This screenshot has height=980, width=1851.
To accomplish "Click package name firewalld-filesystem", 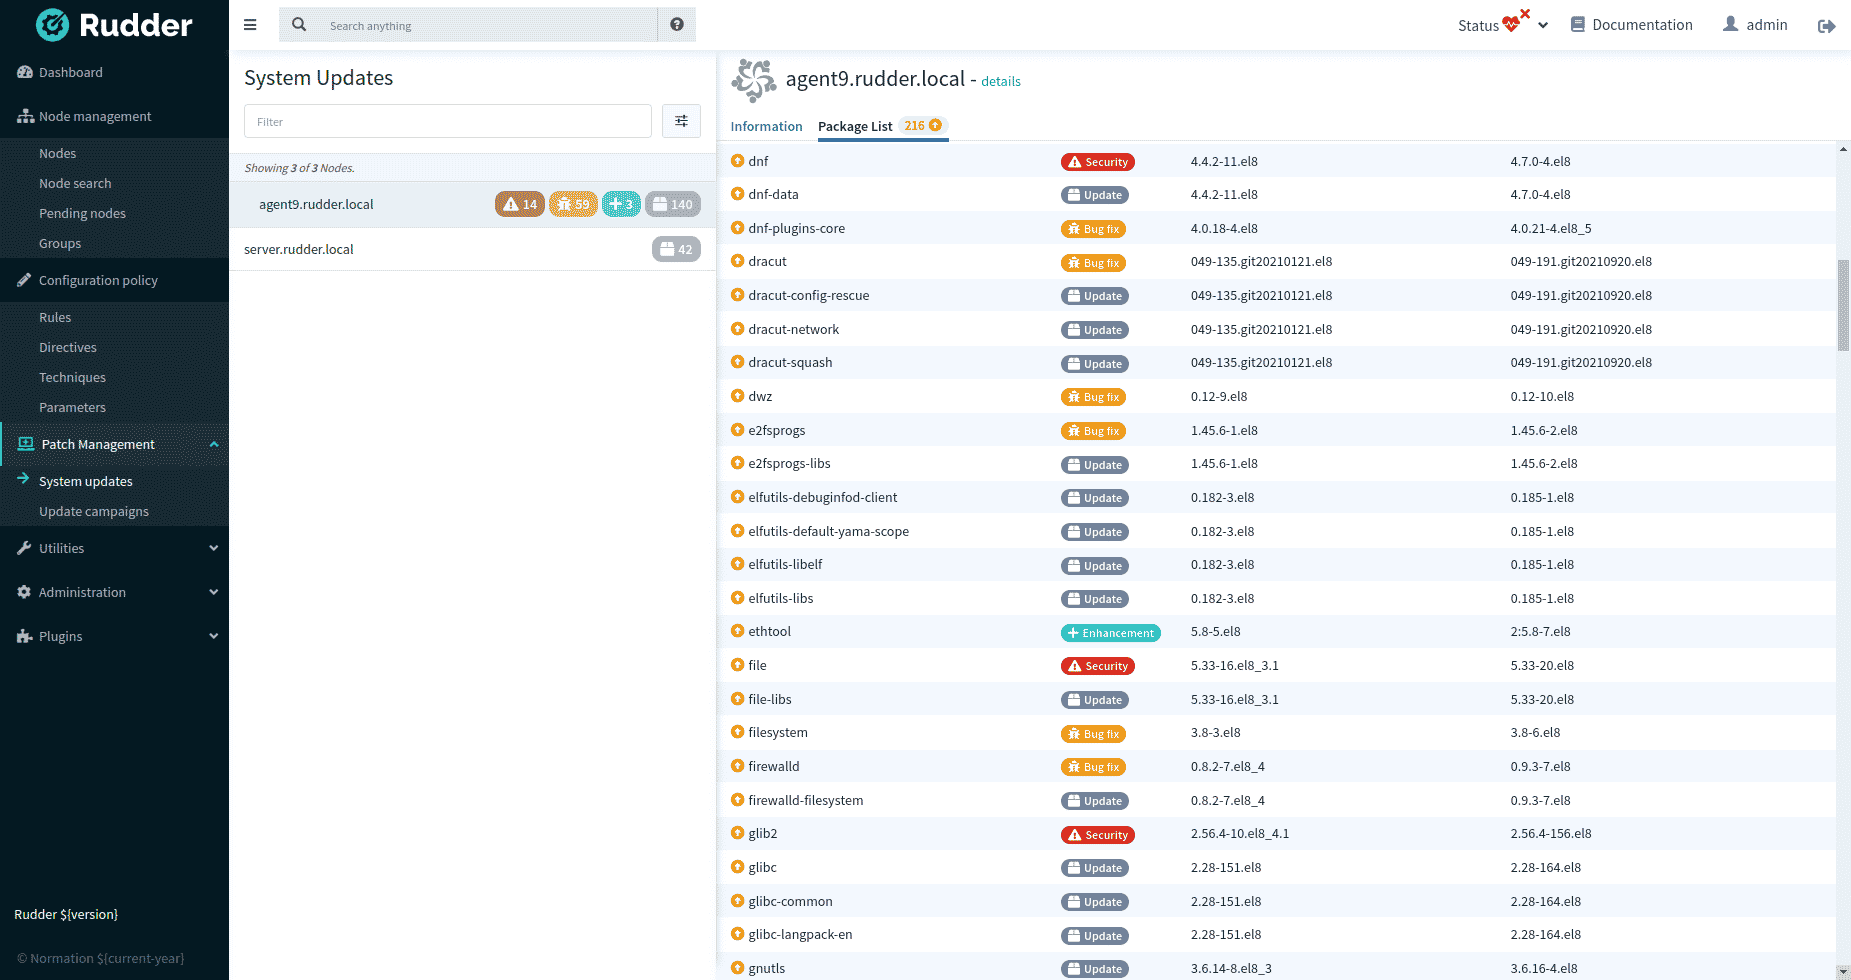I will coord(805,800).
